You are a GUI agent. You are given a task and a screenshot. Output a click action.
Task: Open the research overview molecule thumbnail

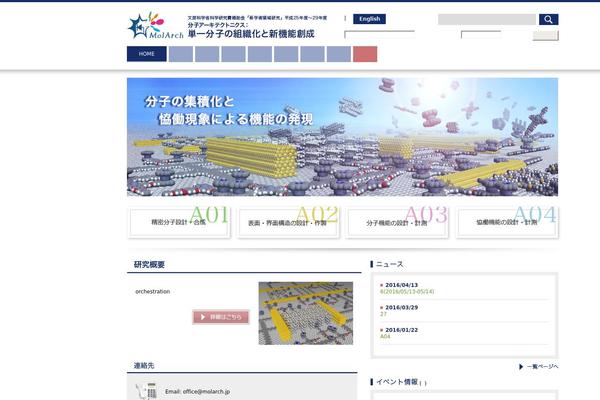306,313
